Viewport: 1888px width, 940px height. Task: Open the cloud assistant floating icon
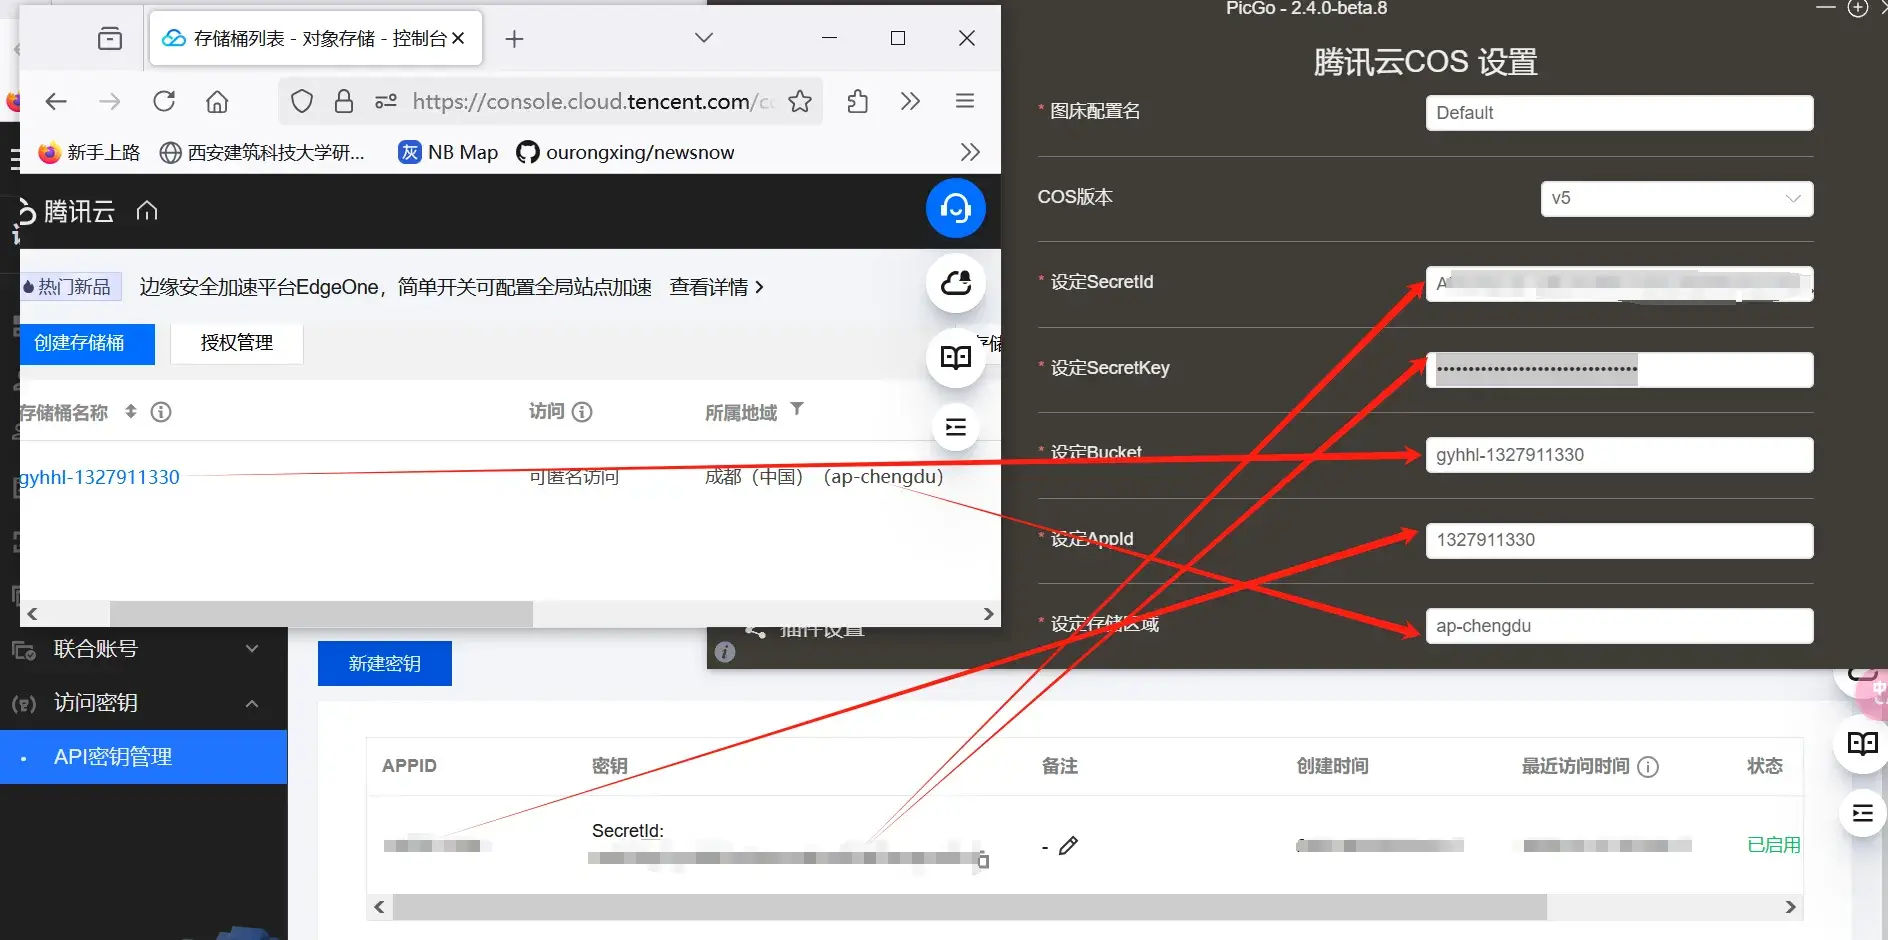(x=955, y=283)
